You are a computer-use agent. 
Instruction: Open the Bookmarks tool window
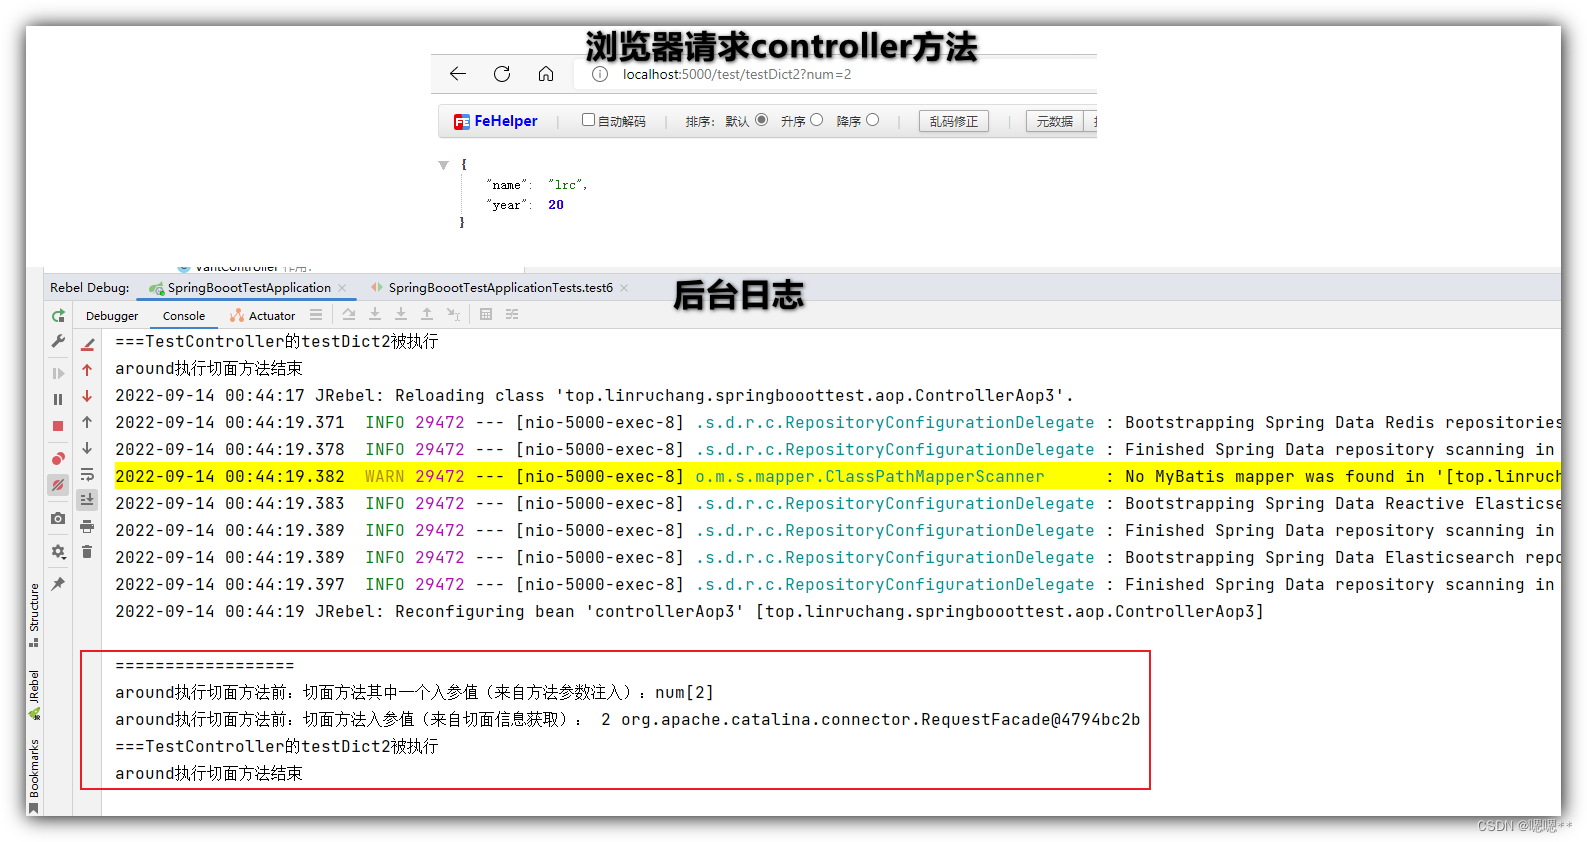(34, 775)
